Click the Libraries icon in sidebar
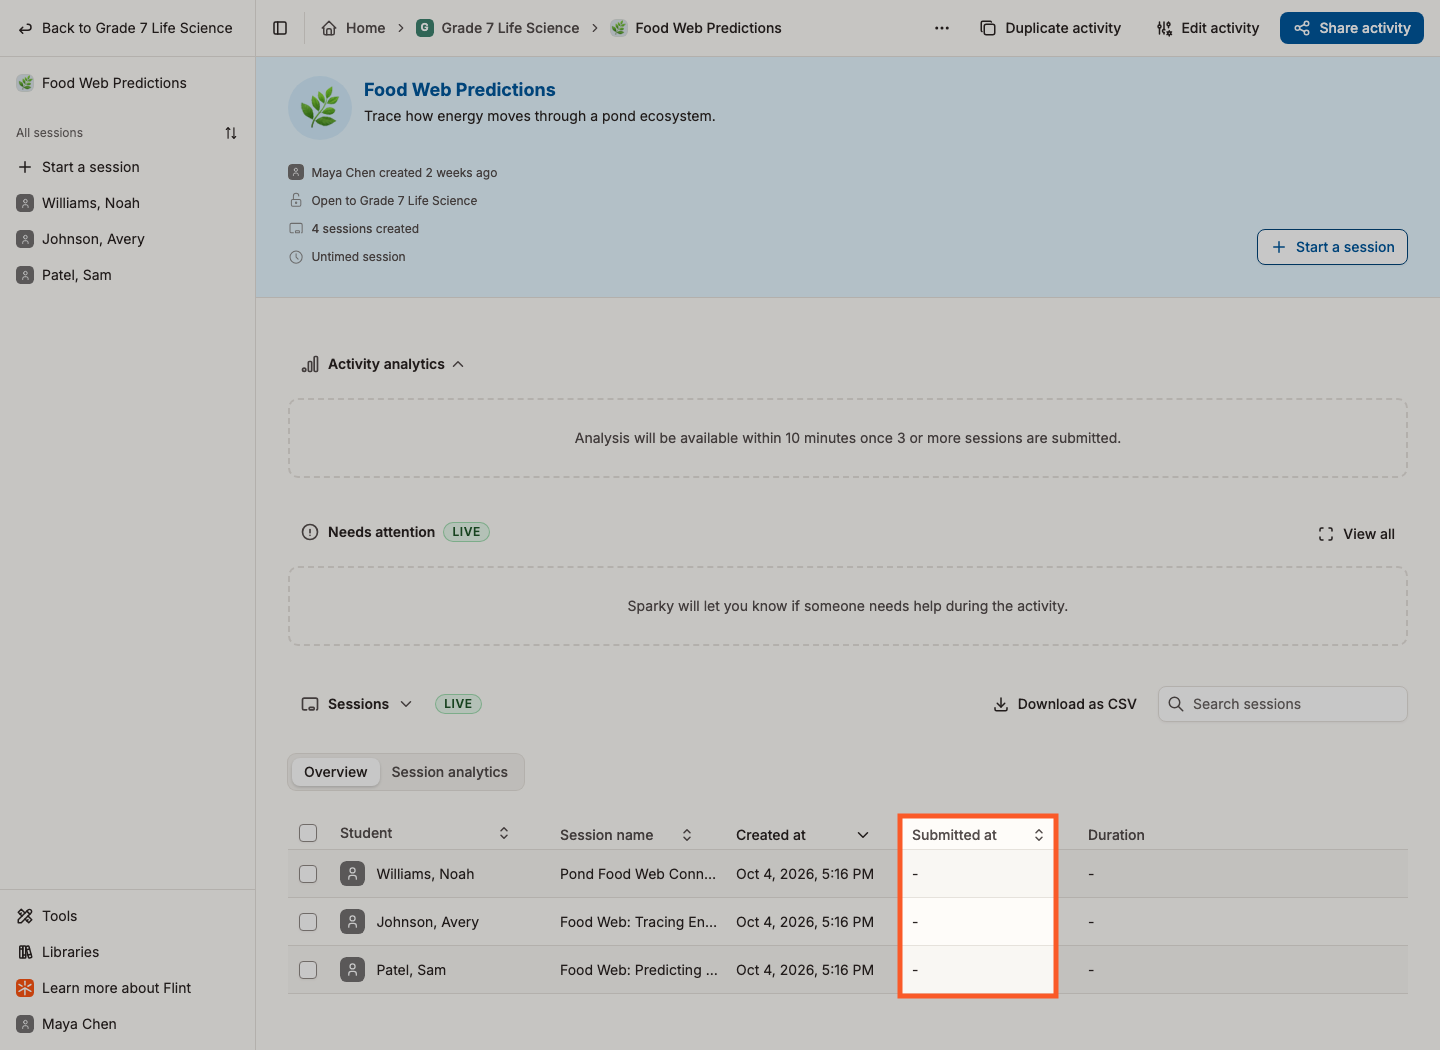This screenshot has height=1050, width=1440. coord(25,952)
